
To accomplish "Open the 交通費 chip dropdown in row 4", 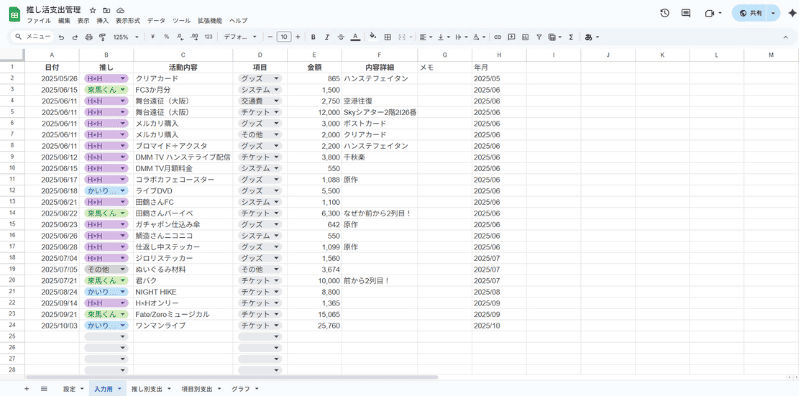I will coord(277,101).
